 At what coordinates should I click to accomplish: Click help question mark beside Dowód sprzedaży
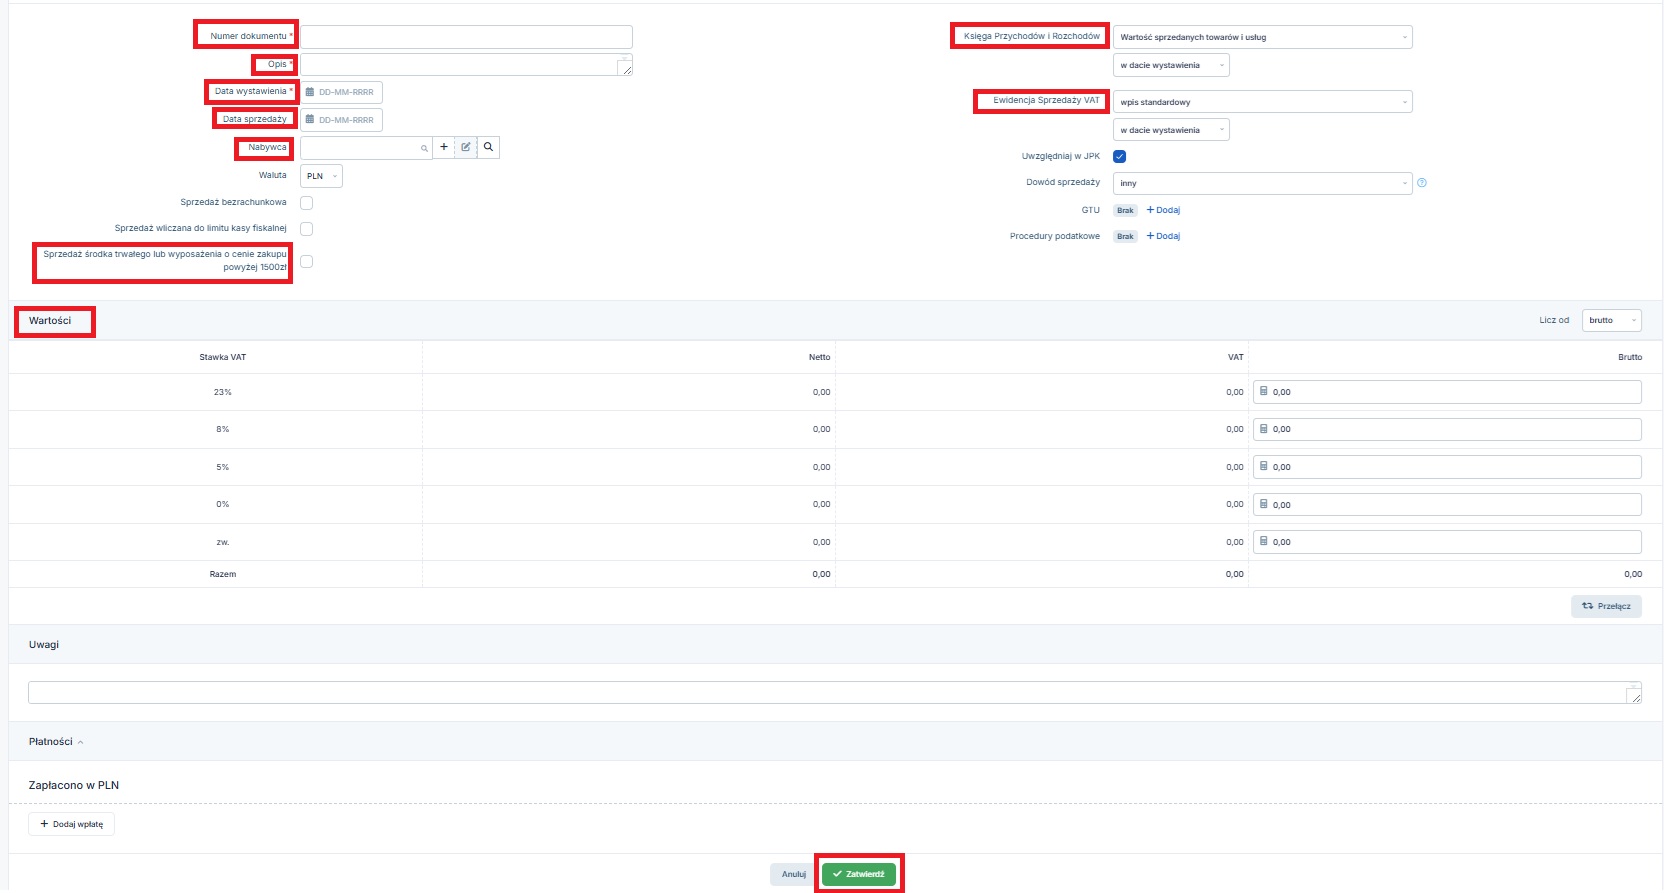coord(1422,183)
